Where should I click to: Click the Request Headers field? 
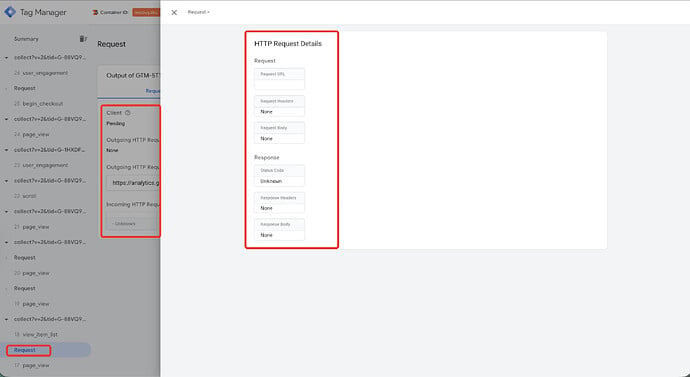[279, 106]
